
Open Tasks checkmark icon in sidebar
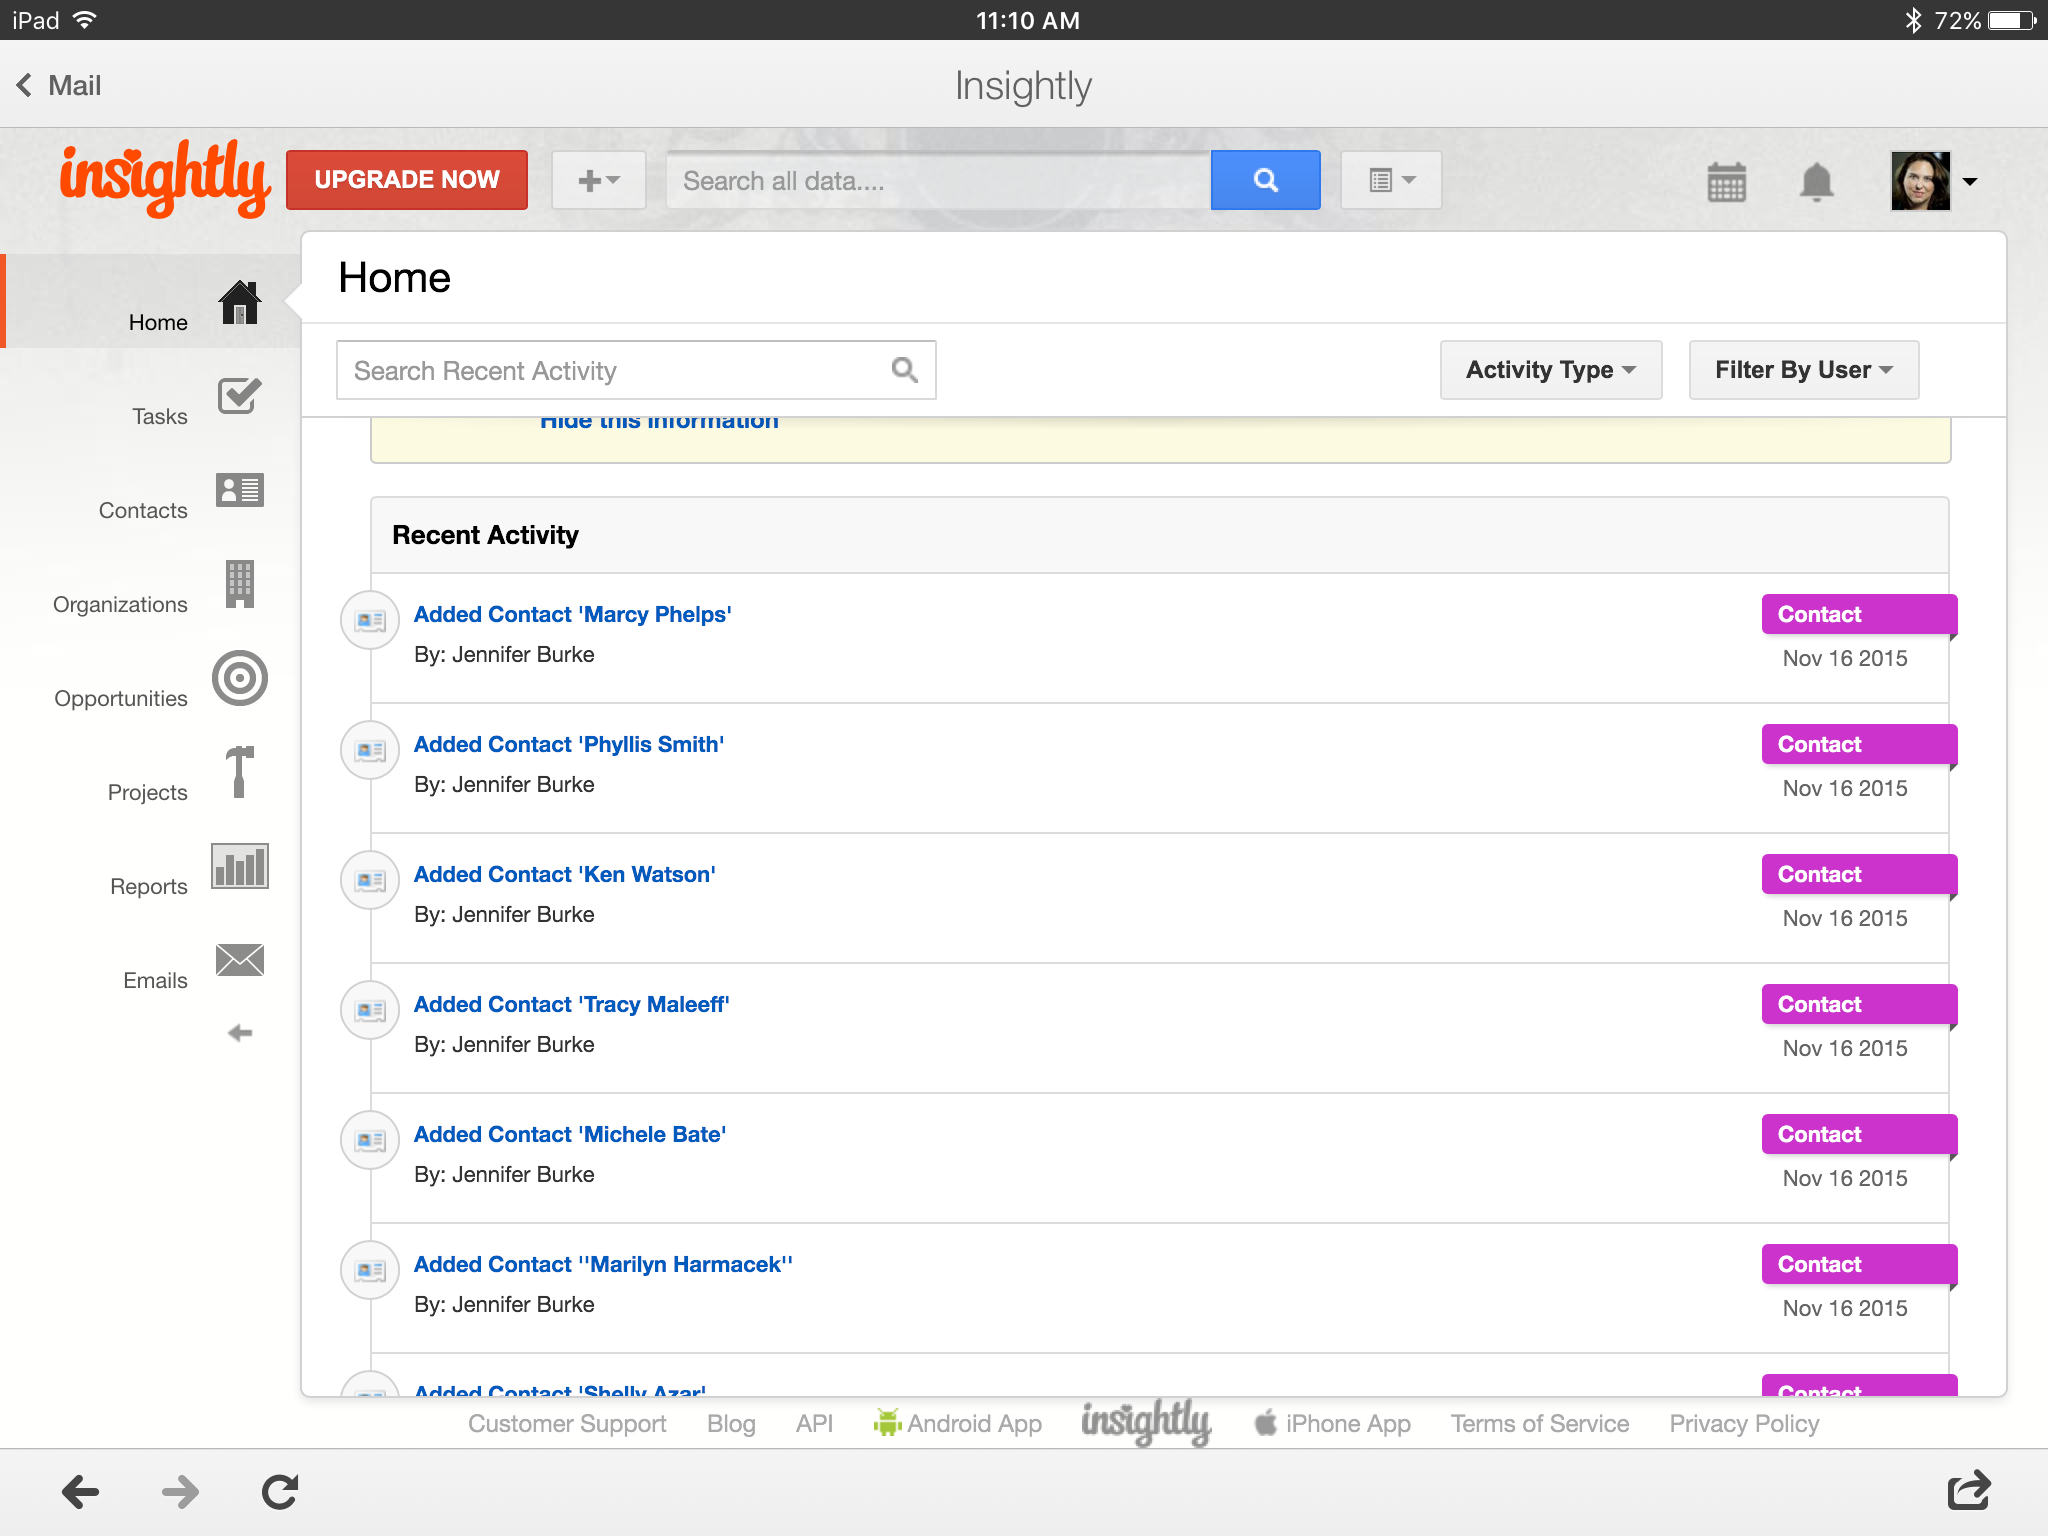tap(240, 396)
